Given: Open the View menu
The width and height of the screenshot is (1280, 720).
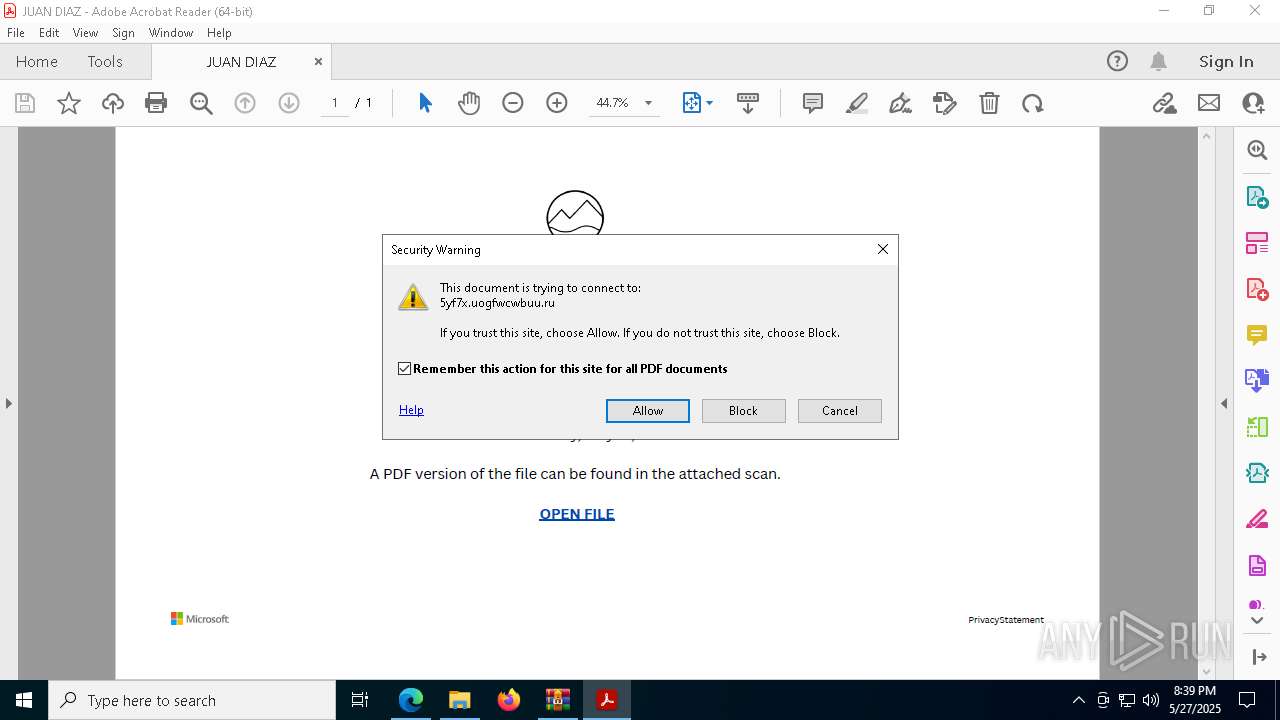Looking at the screenshot, I should click(x=86, y=33).
